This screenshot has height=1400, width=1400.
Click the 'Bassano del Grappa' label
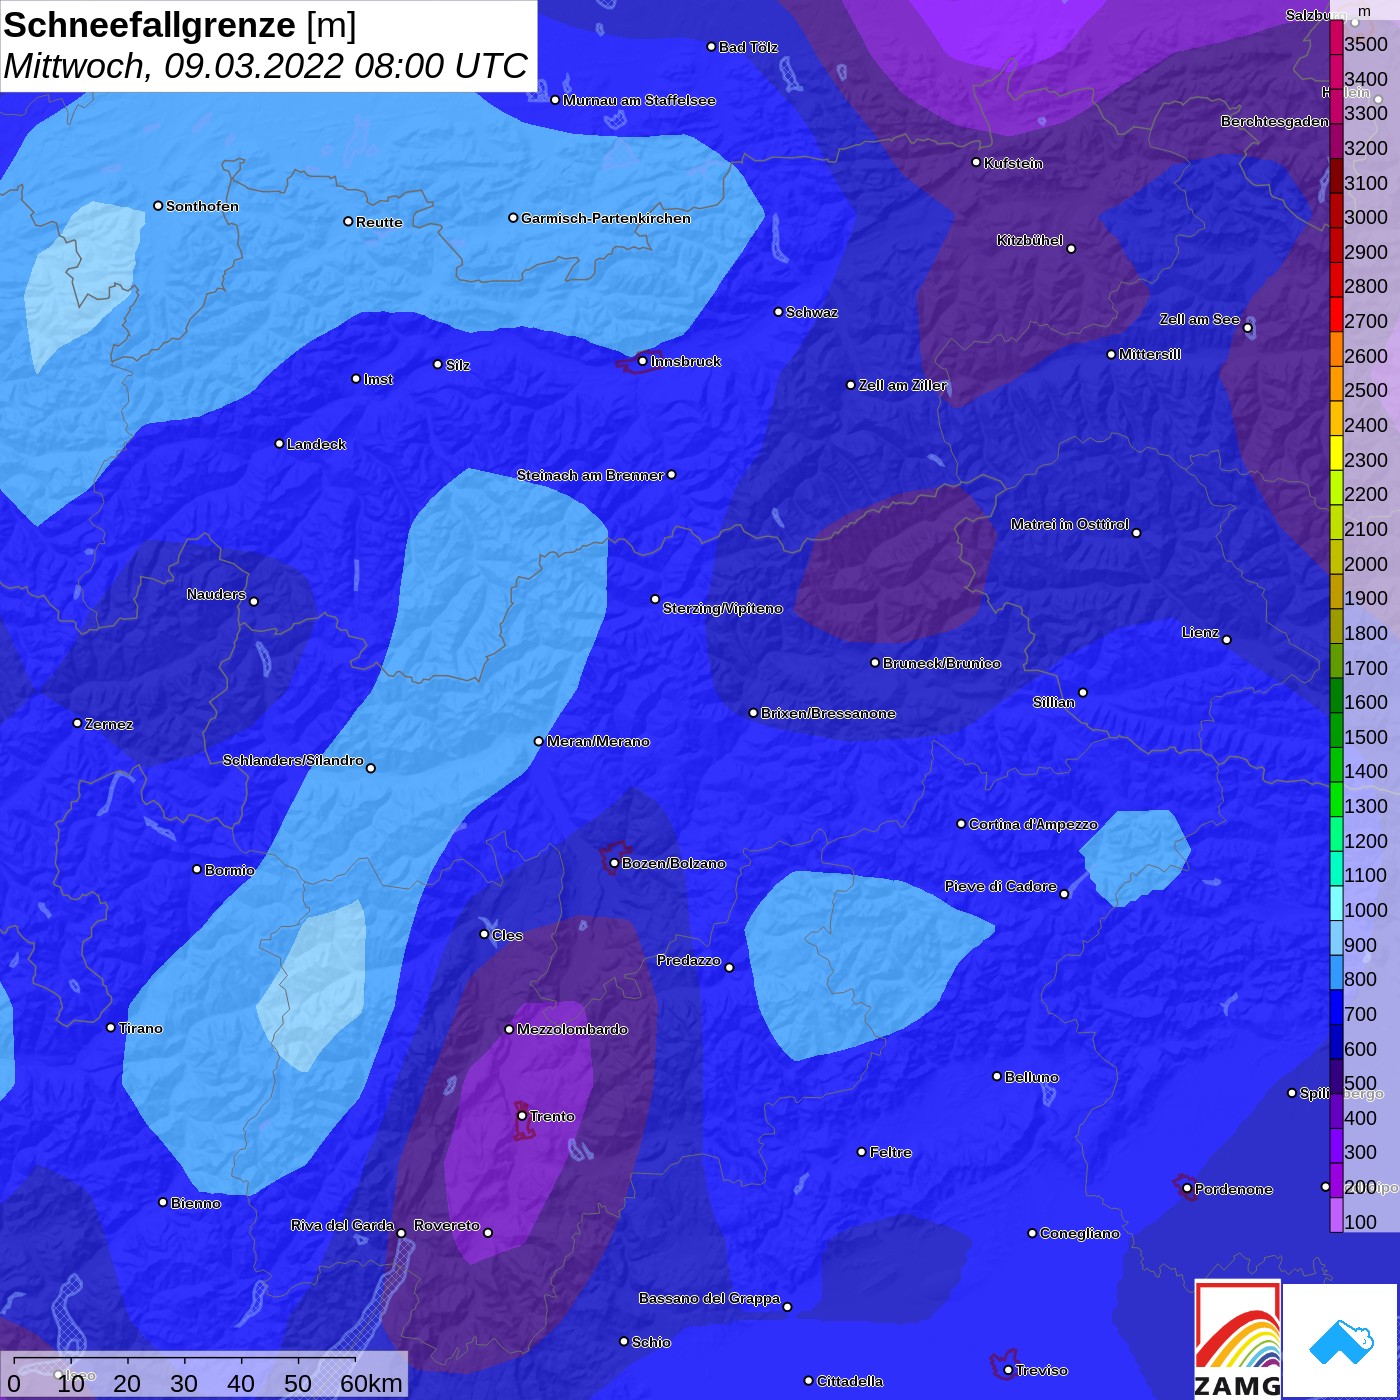pyautogui.click(x=709, y=1298)
